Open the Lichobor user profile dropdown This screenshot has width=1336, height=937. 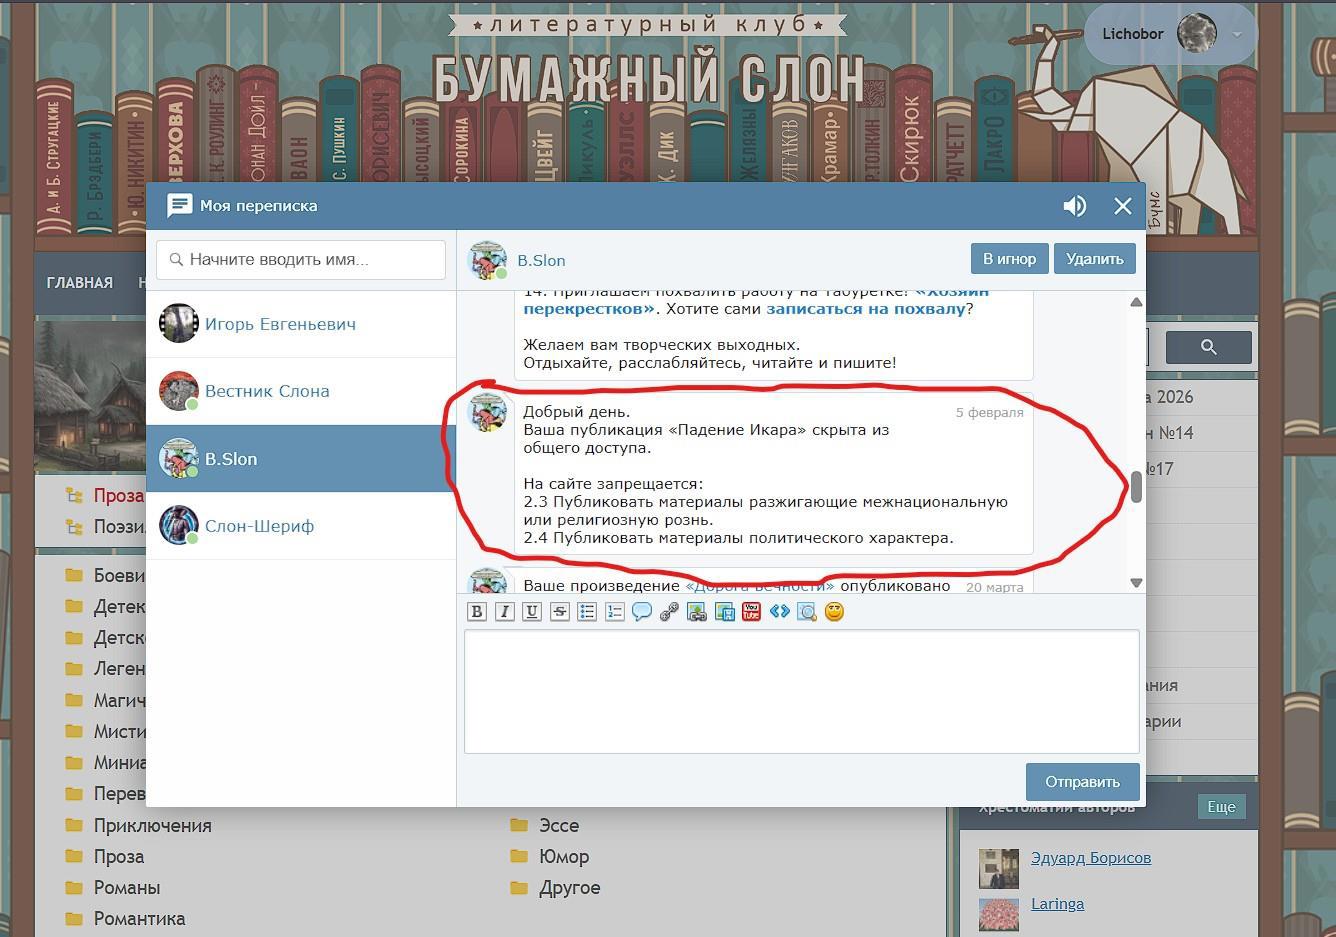click(1237, 34)
